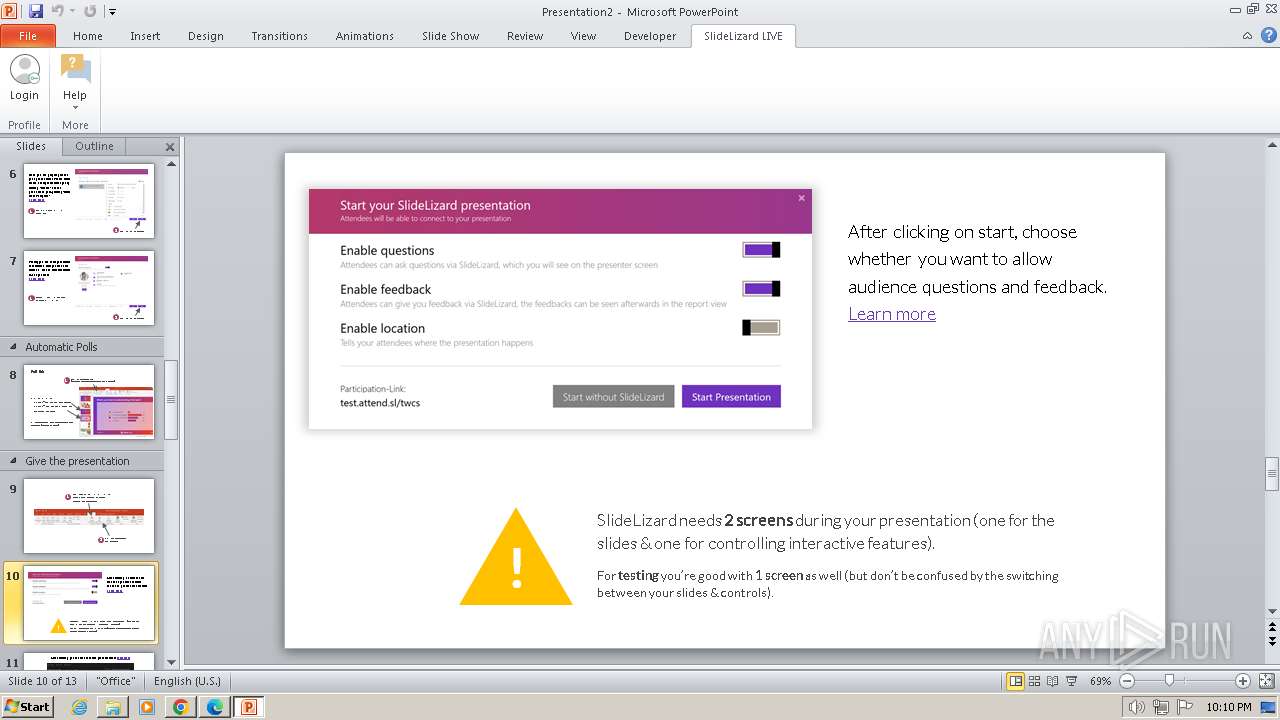Select slide 10 thumbnail
Screen dimensions: 1280x720
[89, 603]
